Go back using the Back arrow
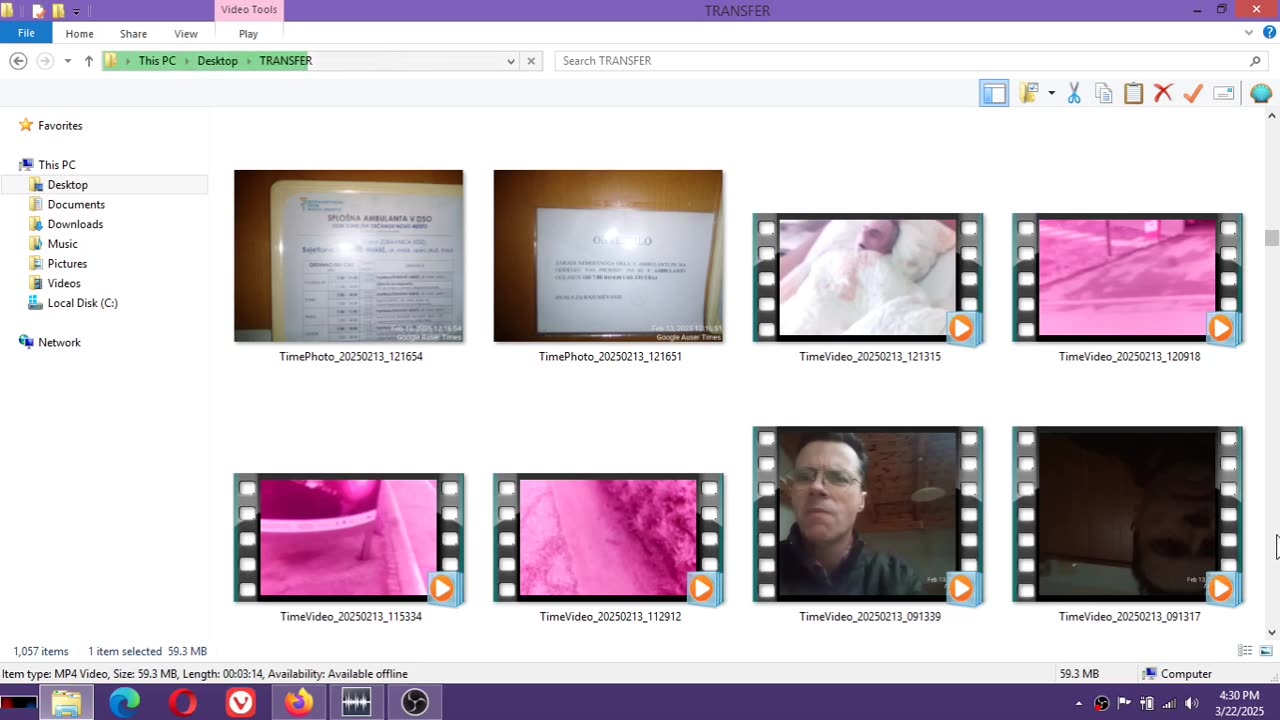This screenshot has height=720, width=1280. coord(18,61)
